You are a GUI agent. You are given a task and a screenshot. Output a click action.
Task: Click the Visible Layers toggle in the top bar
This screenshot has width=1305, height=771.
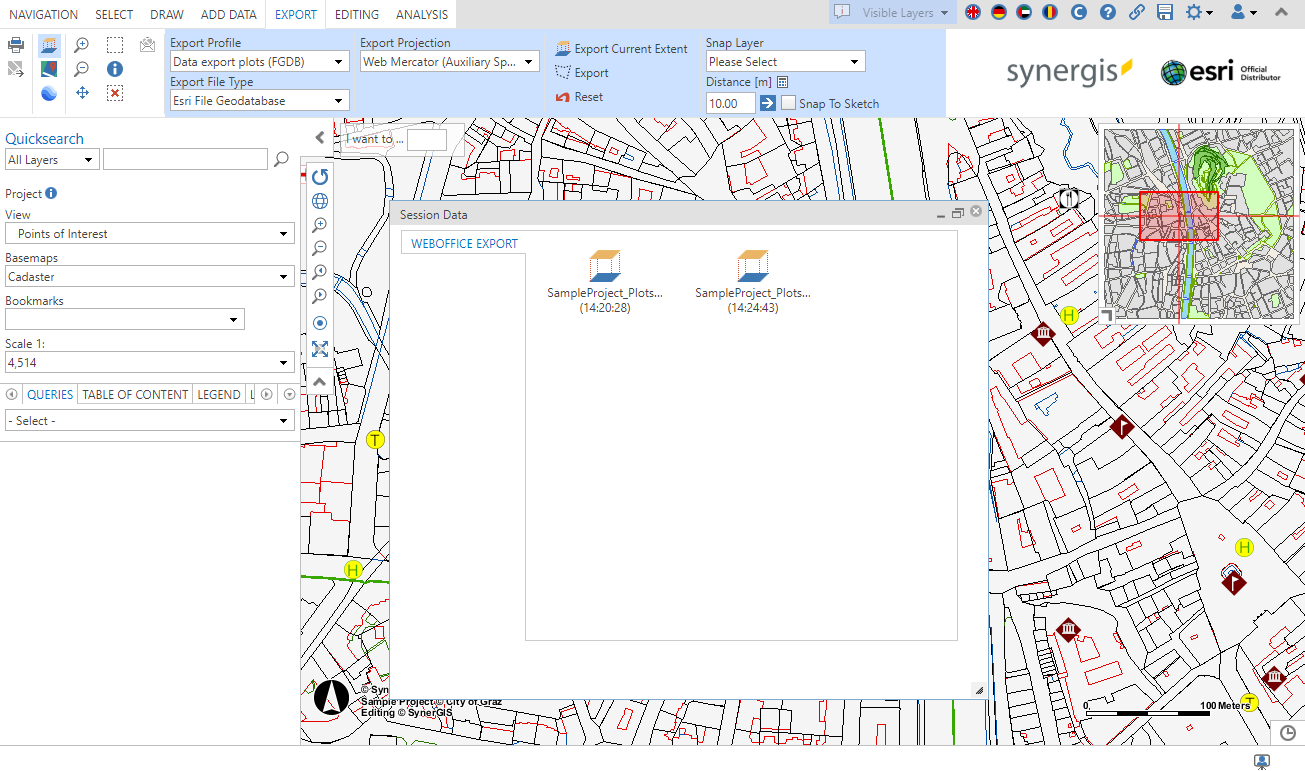(x=890, y=13)
